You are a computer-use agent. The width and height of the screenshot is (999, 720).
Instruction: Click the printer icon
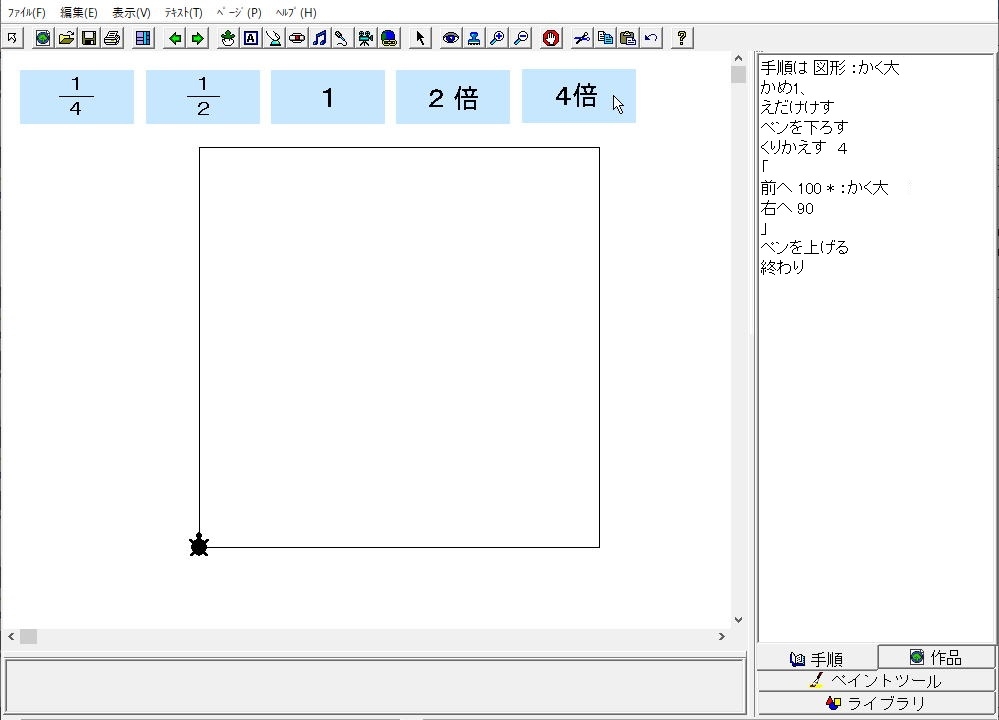point(111,38)
